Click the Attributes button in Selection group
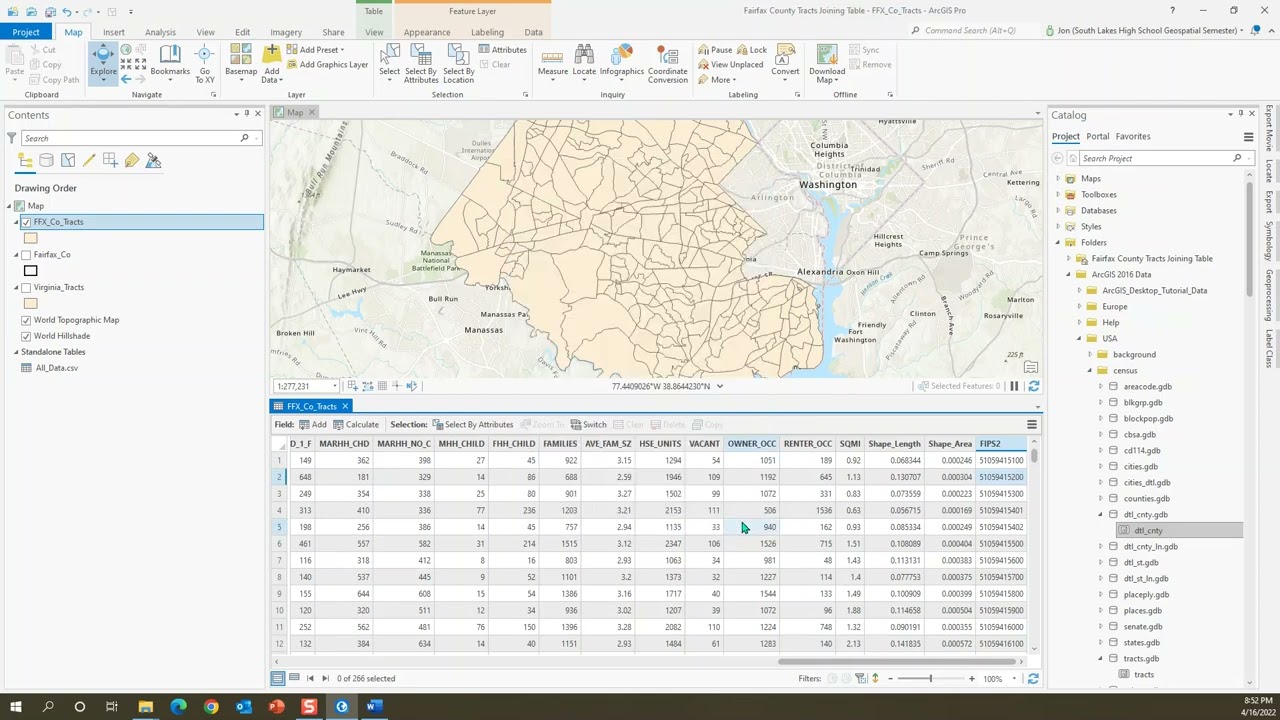 [502, 49]
